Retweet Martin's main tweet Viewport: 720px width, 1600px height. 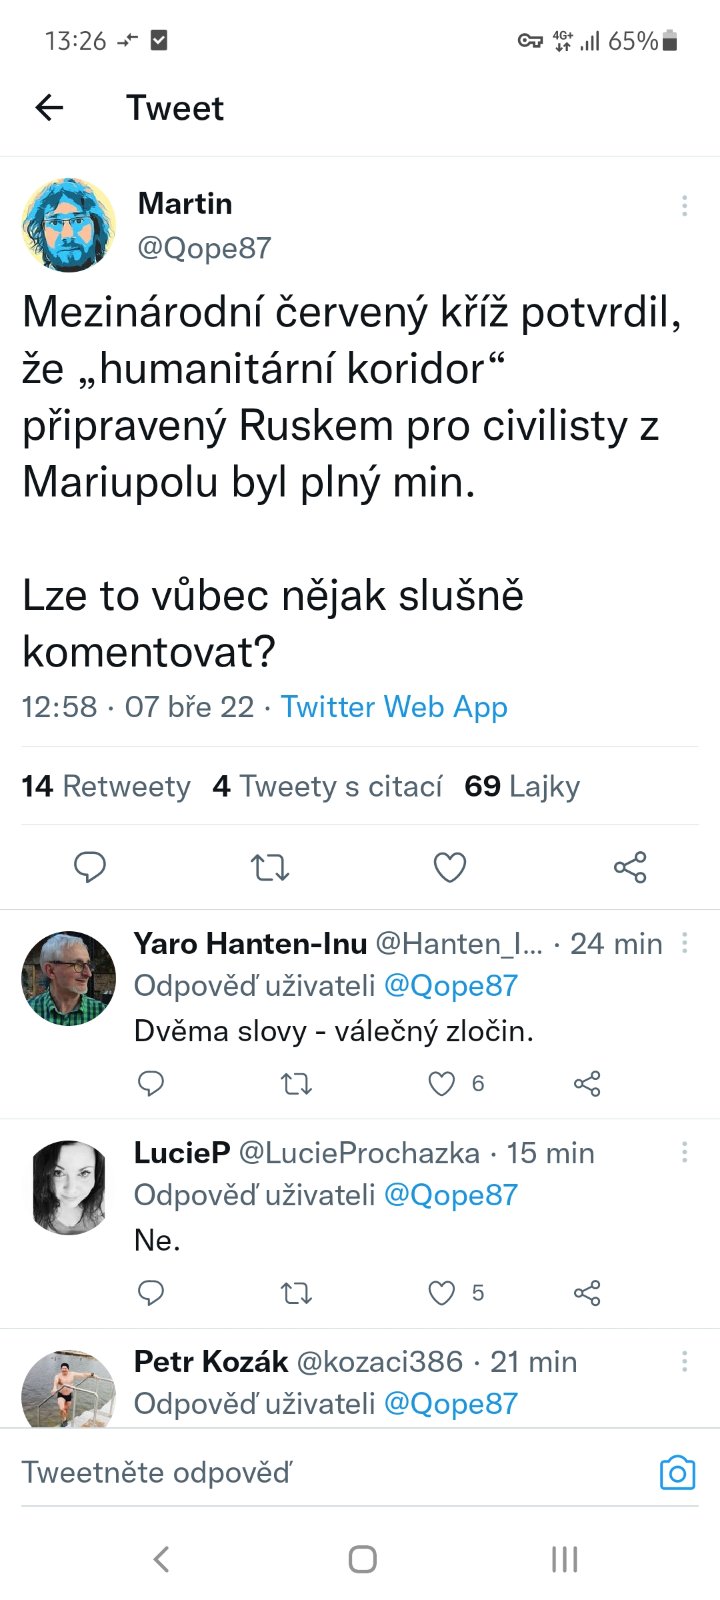tap(270, 866)
